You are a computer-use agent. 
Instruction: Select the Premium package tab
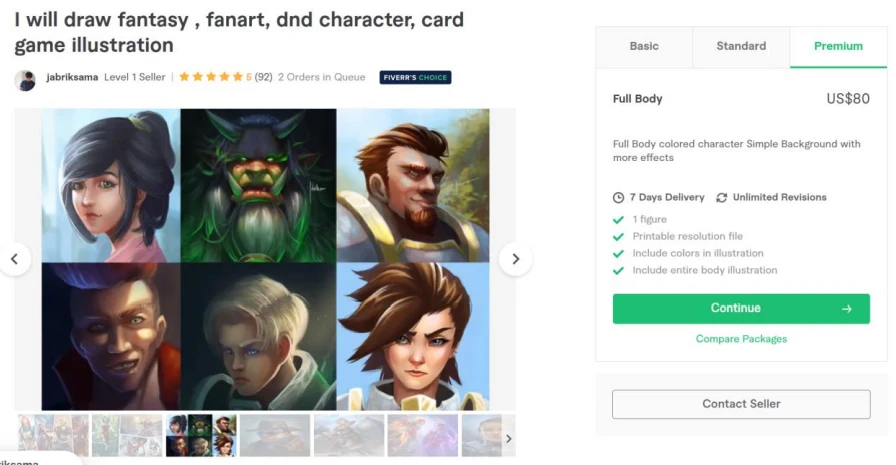838,47
